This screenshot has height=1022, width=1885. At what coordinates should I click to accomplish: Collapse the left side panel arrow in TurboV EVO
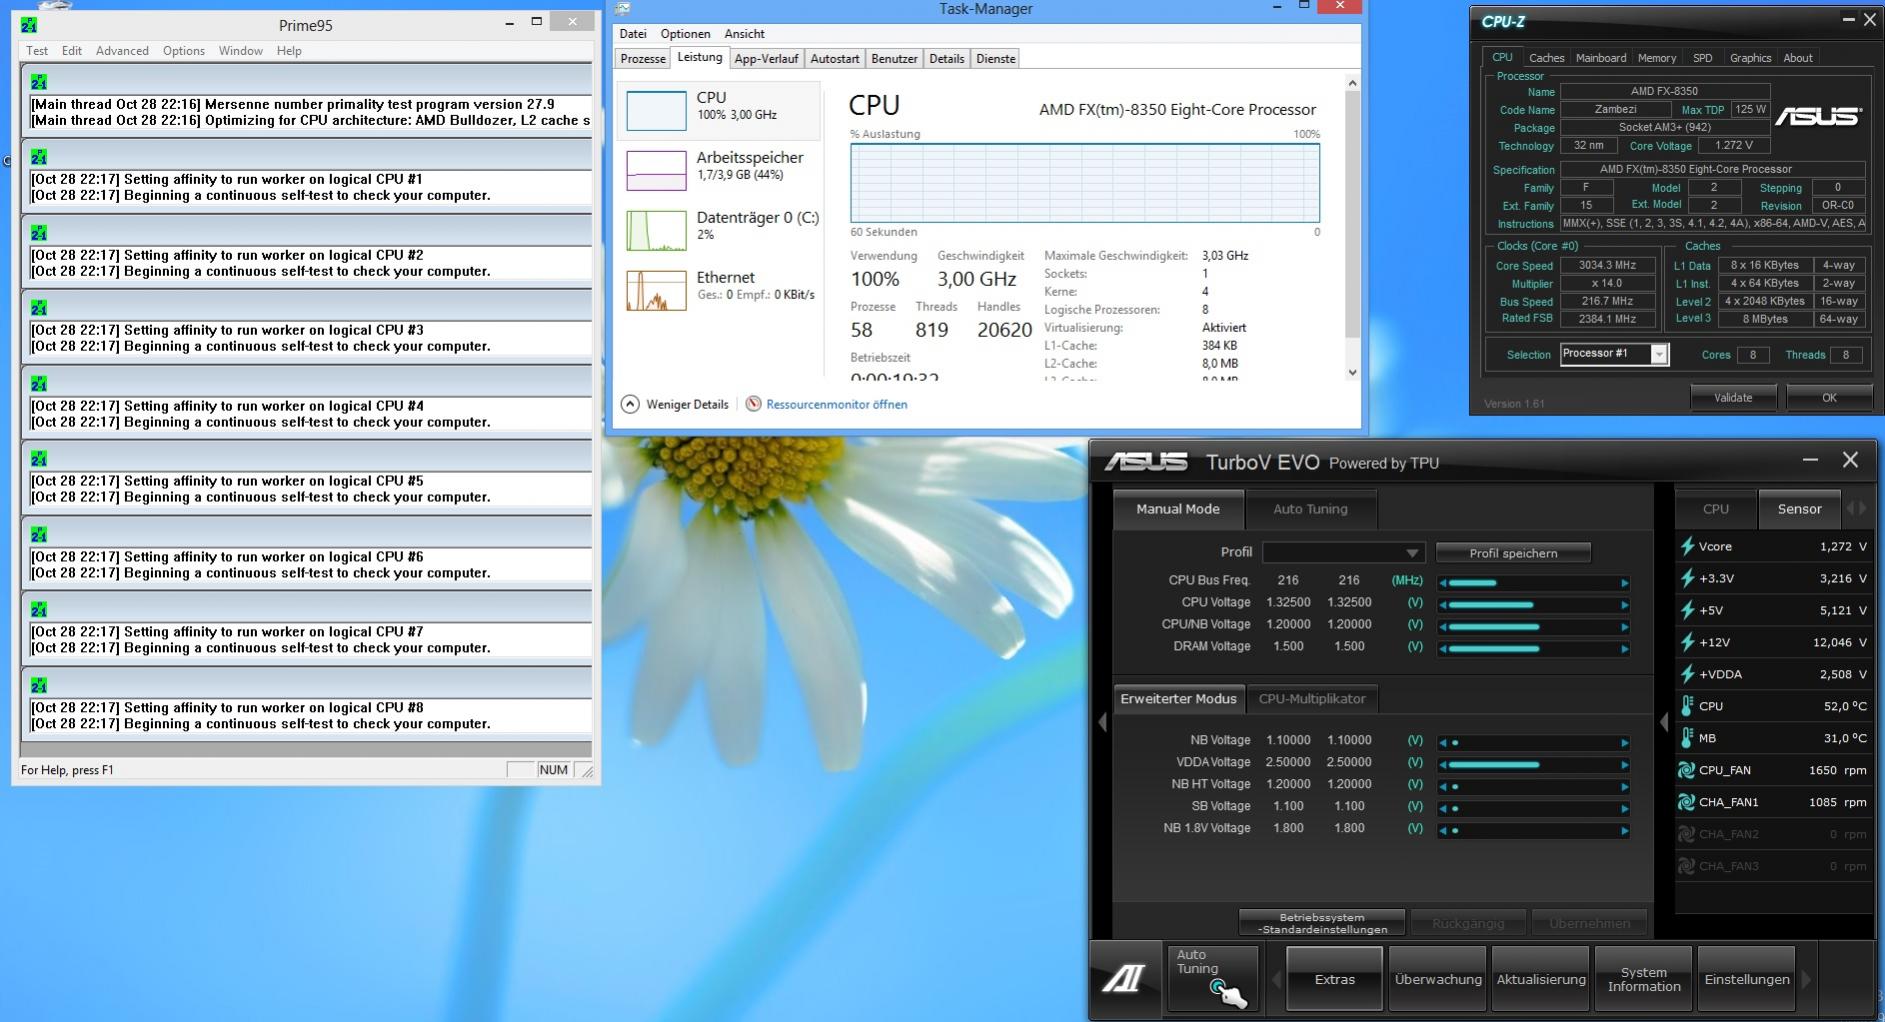click(1102, 722)
